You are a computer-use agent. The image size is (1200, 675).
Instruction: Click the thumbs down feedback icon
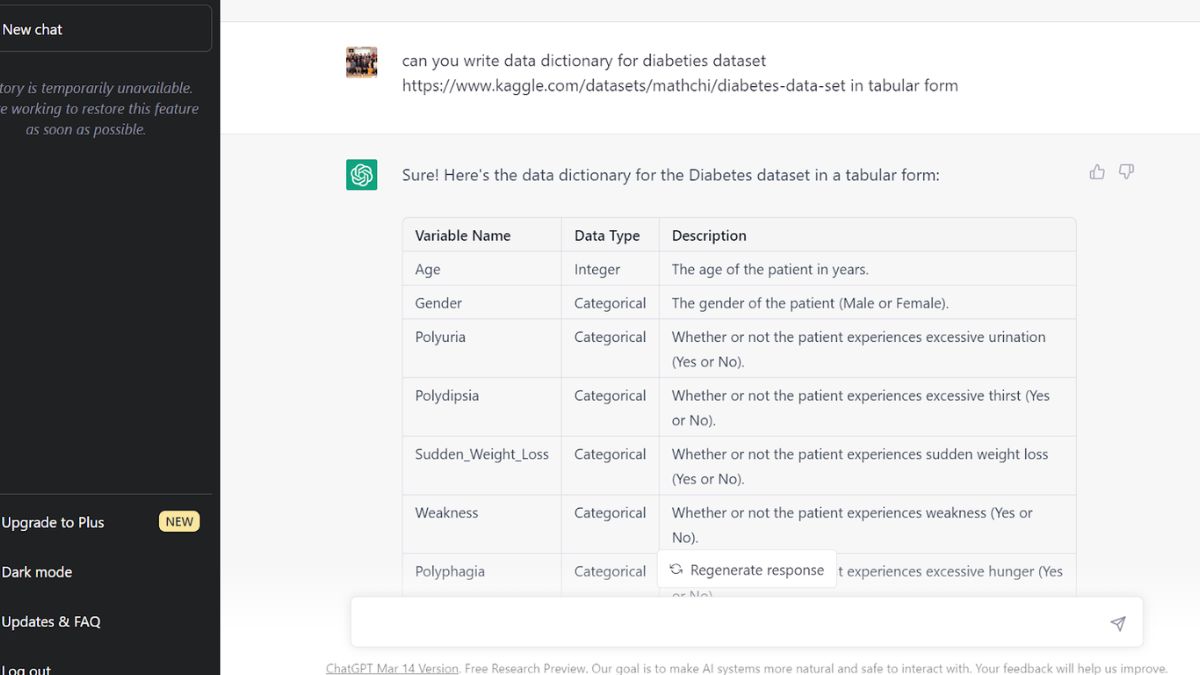tap(1126, 172)
